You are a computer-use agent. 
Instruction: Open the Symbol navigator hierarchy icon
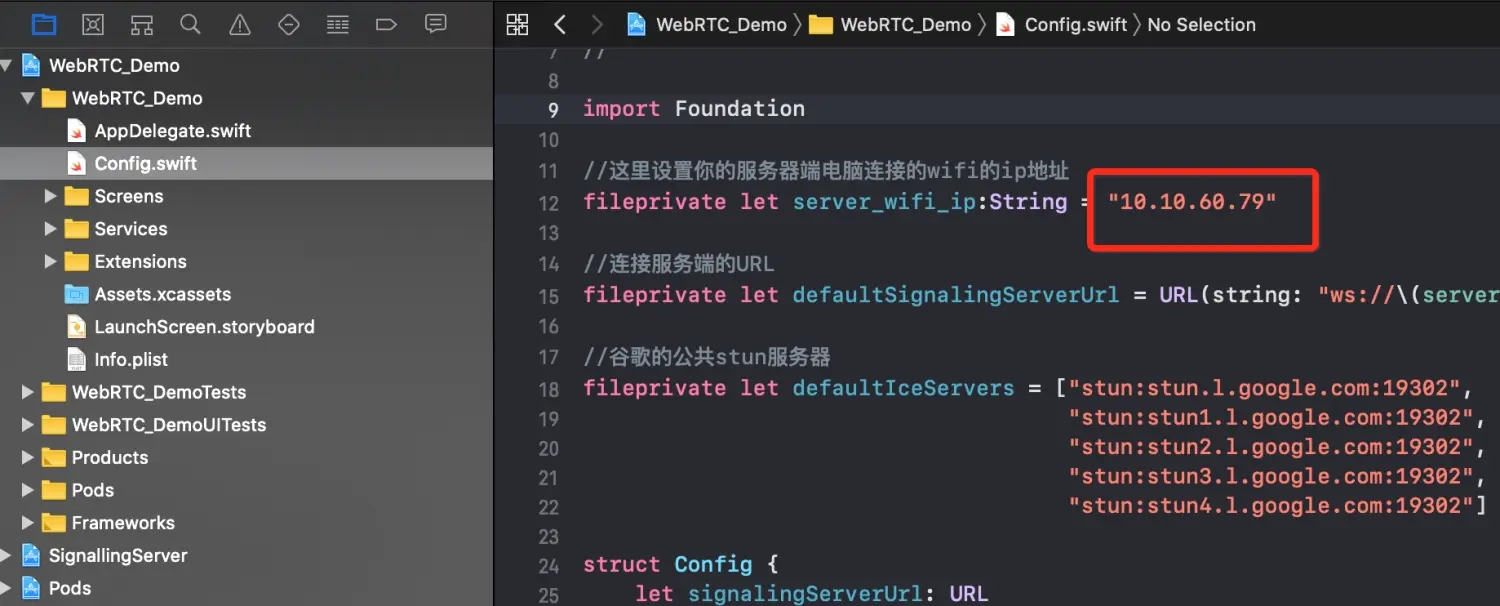142,24
